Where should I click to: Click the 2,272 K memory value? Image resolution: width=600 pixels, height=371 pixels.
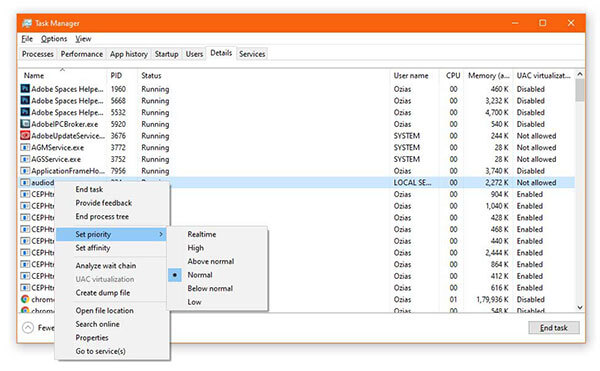(x=497, y=183)
